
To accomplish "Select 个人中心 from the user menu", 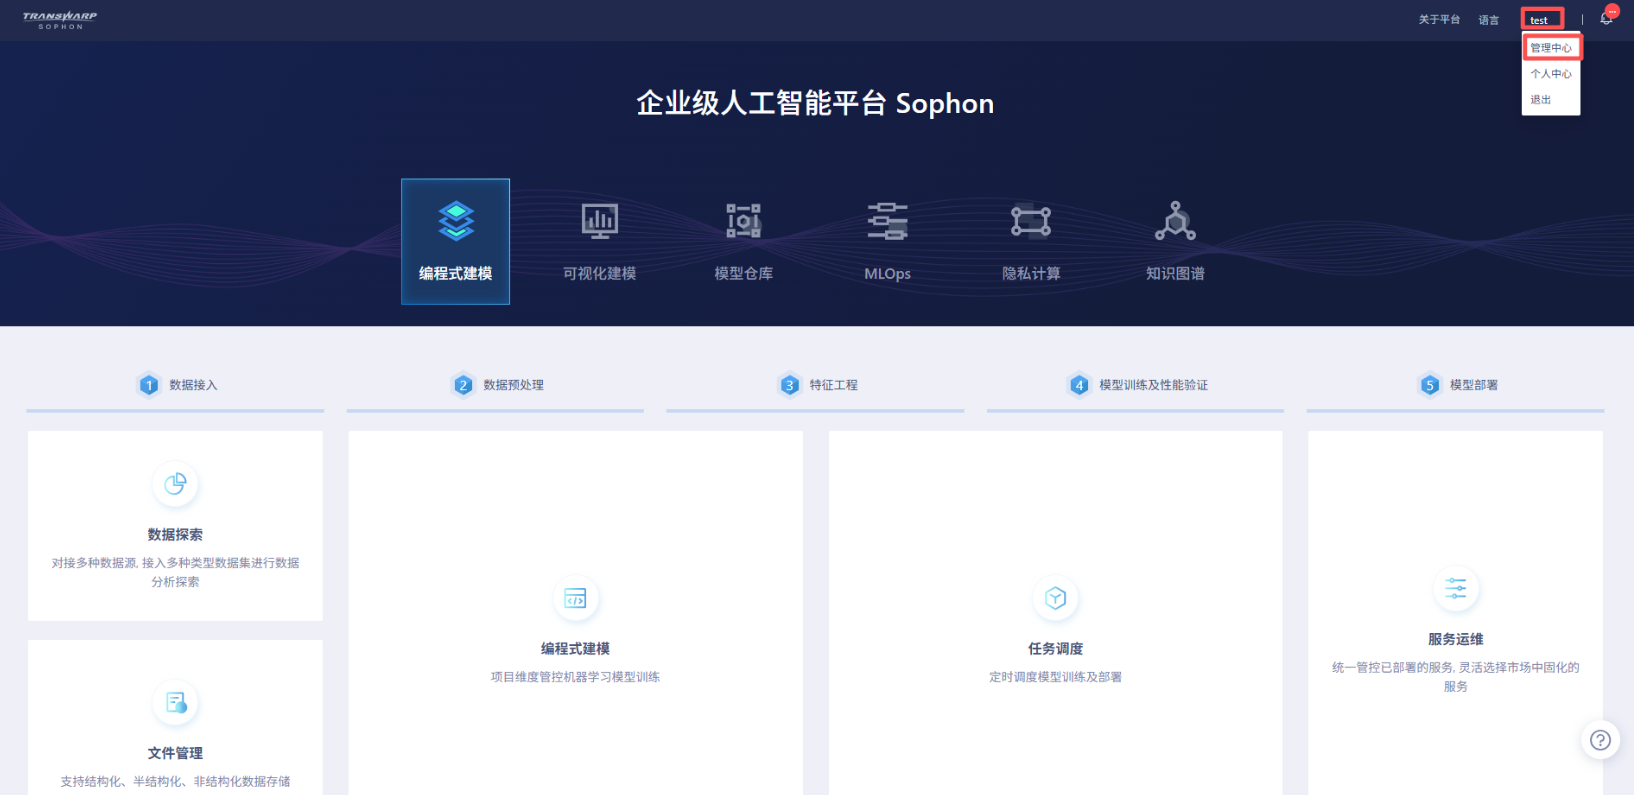I will [1551, 74].
